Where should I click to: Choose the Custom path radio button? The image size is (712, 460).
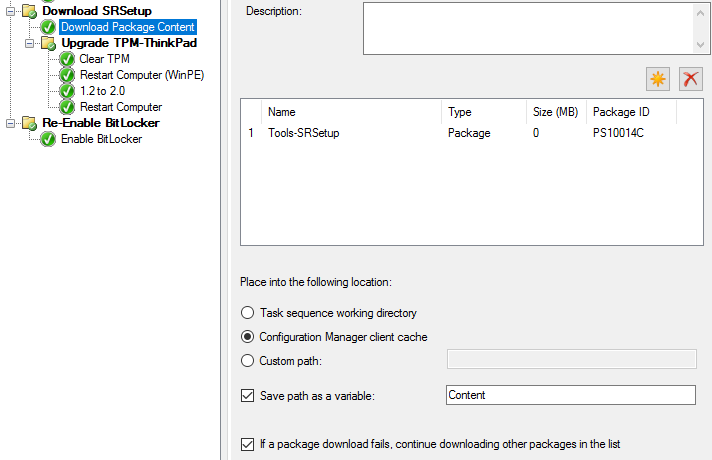247,360
